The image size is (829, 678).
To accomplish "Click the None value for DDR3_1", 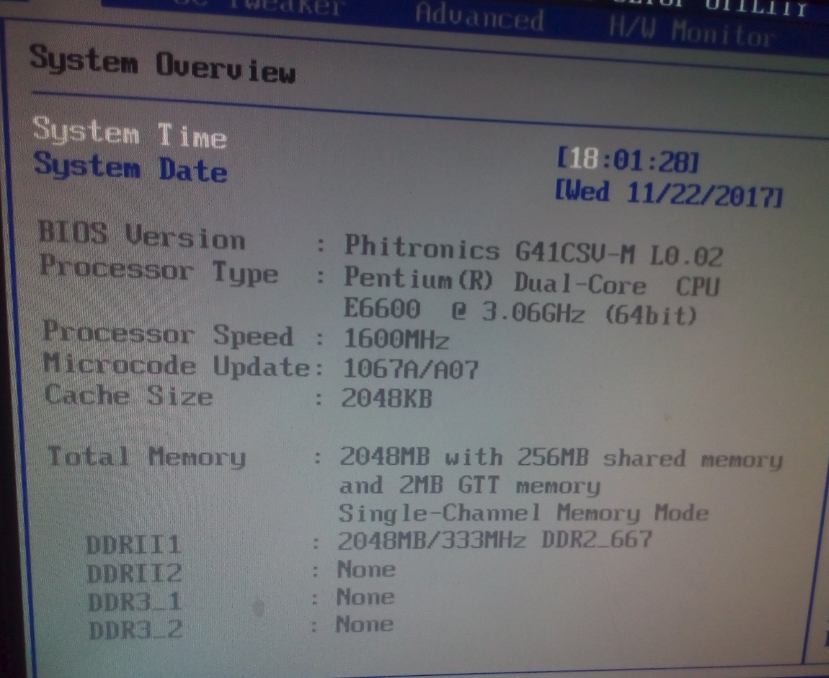I will [365, 597].
